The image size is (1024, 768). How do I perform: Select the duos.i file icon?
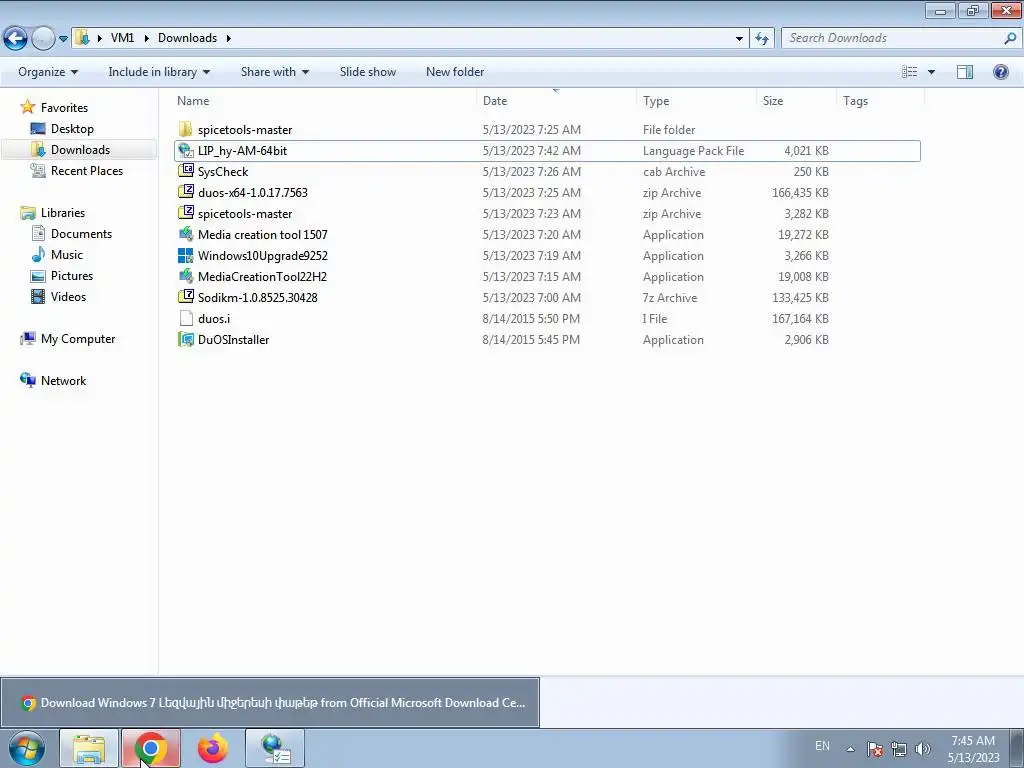pos(186,319)
